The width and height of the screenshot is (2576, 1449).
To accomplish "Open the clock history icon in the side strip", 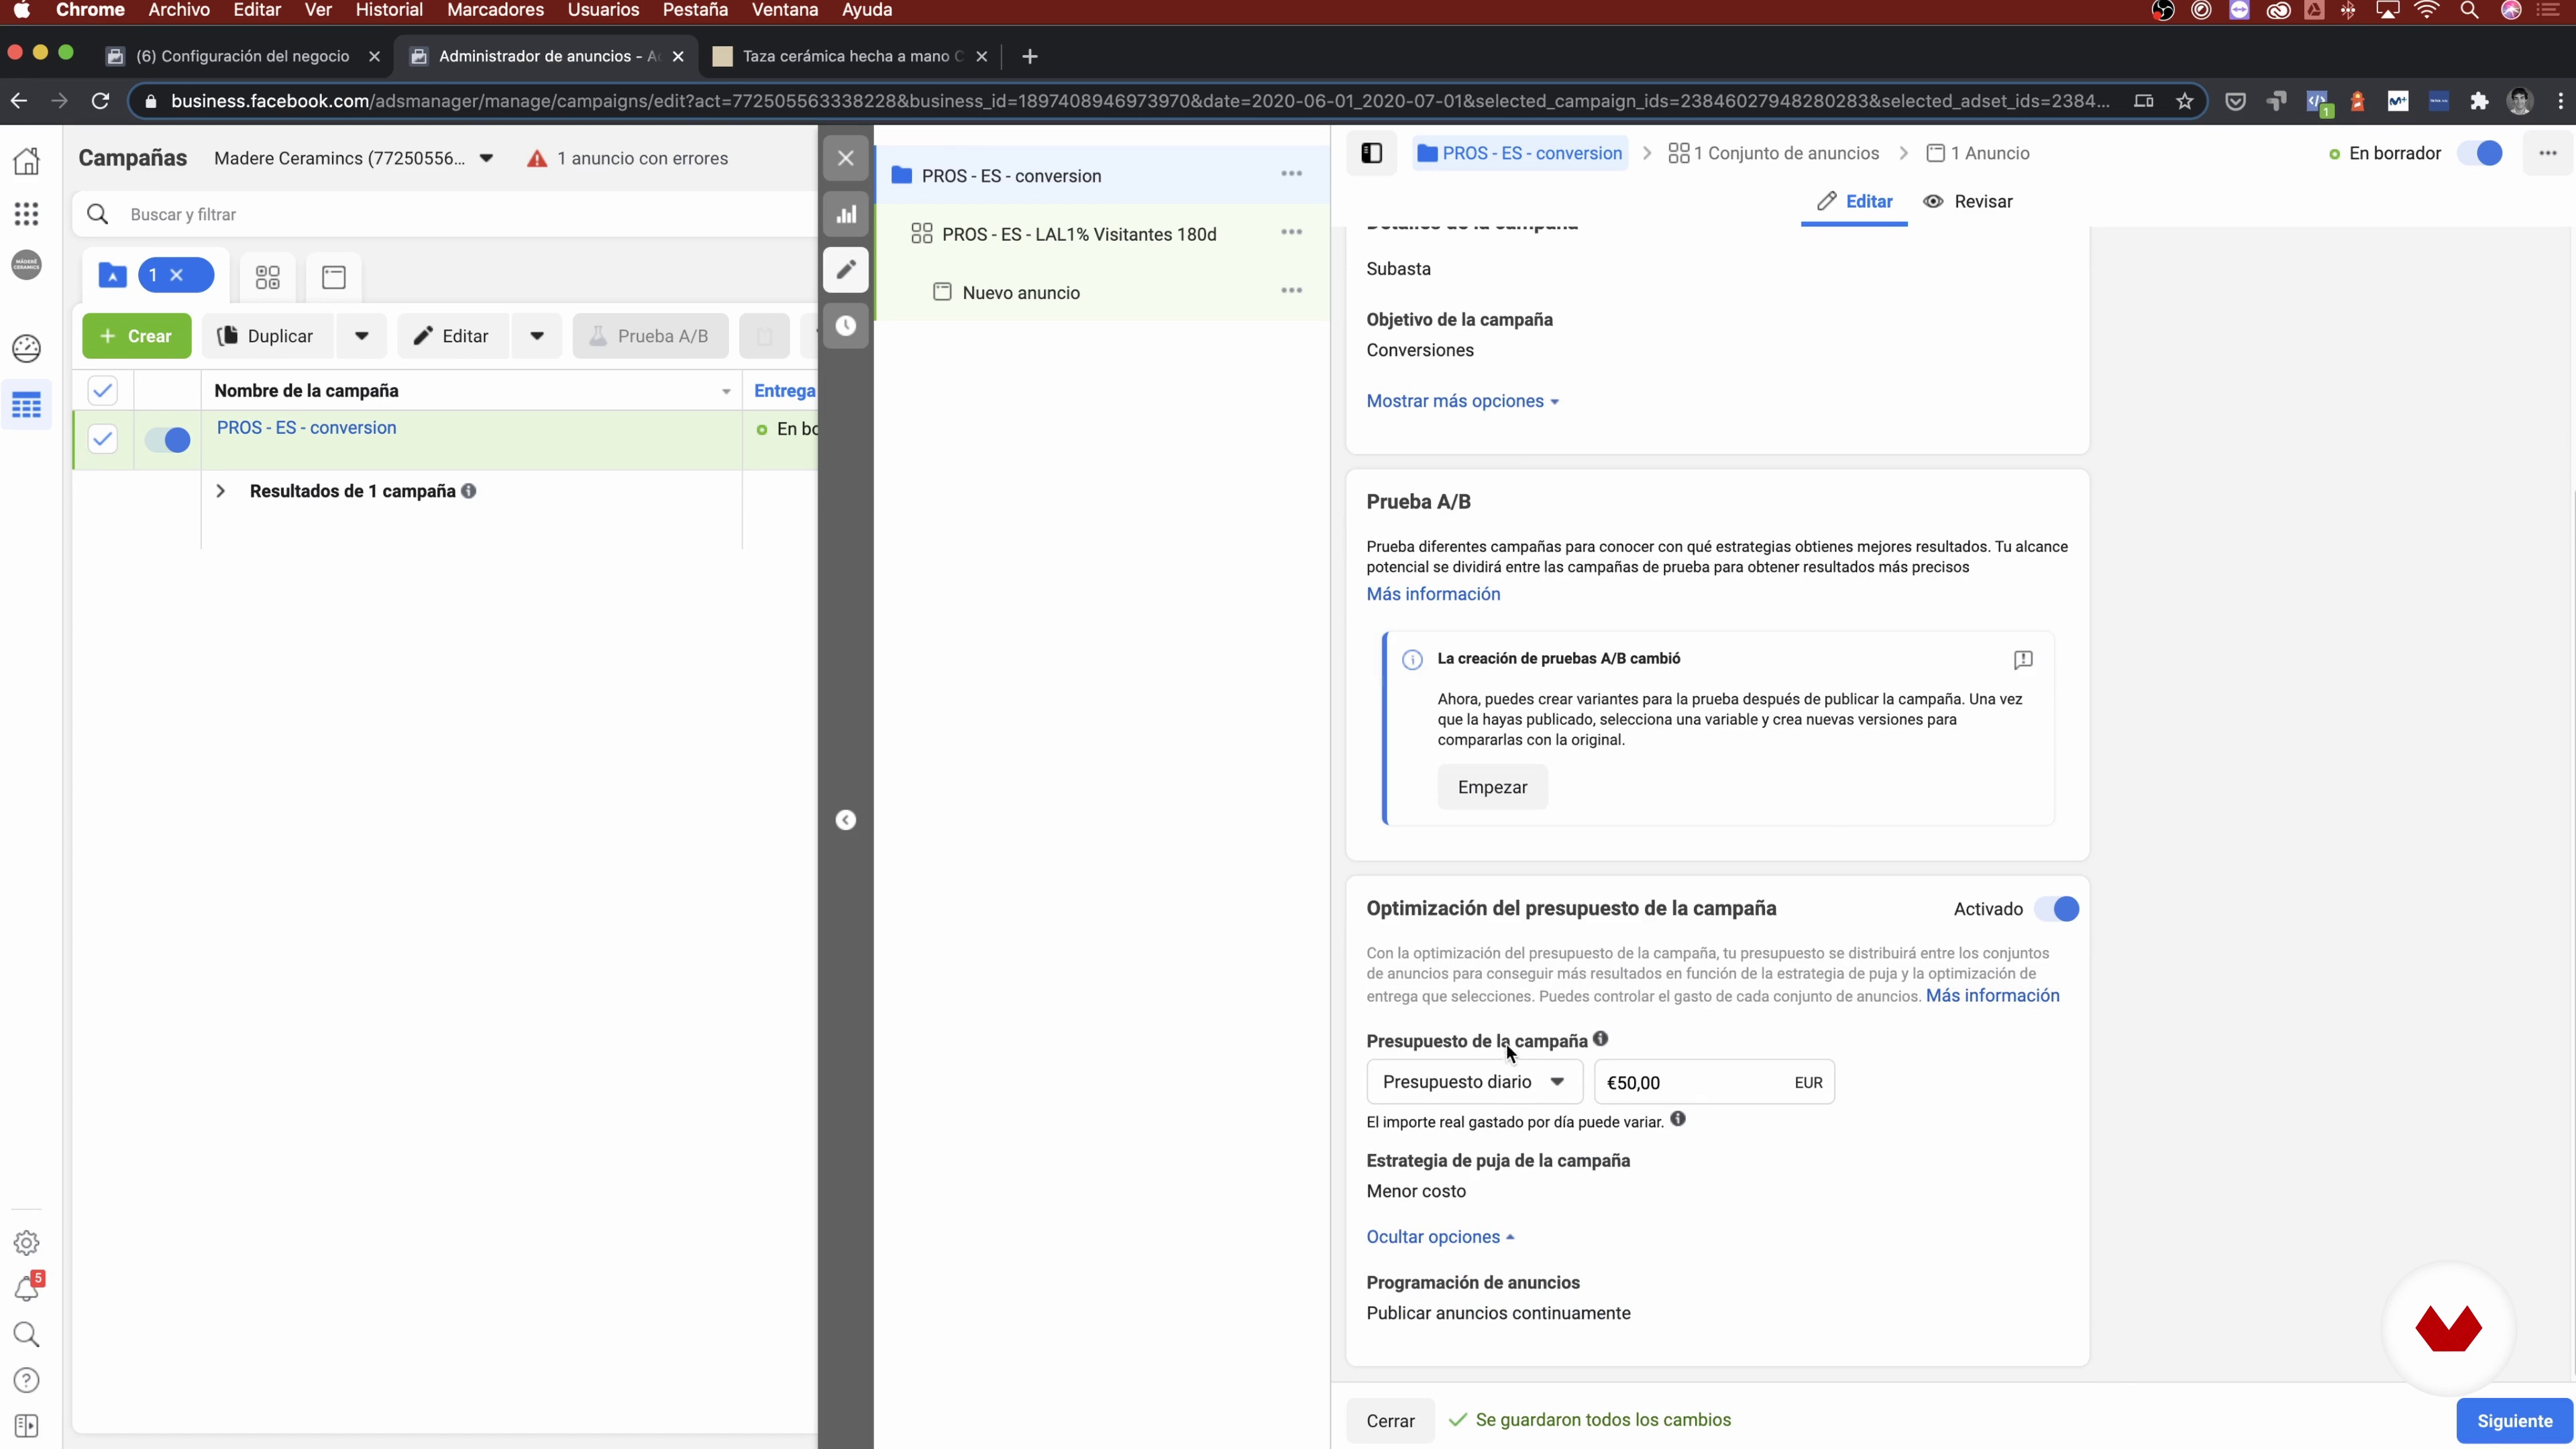I will 846,326.
